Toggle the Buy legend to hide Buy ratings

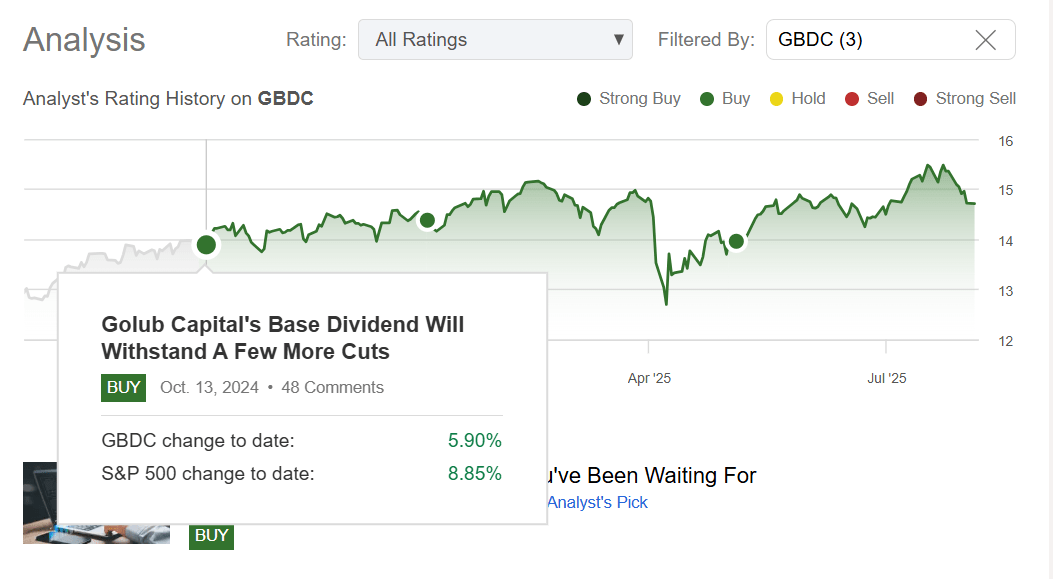(709, 98)
